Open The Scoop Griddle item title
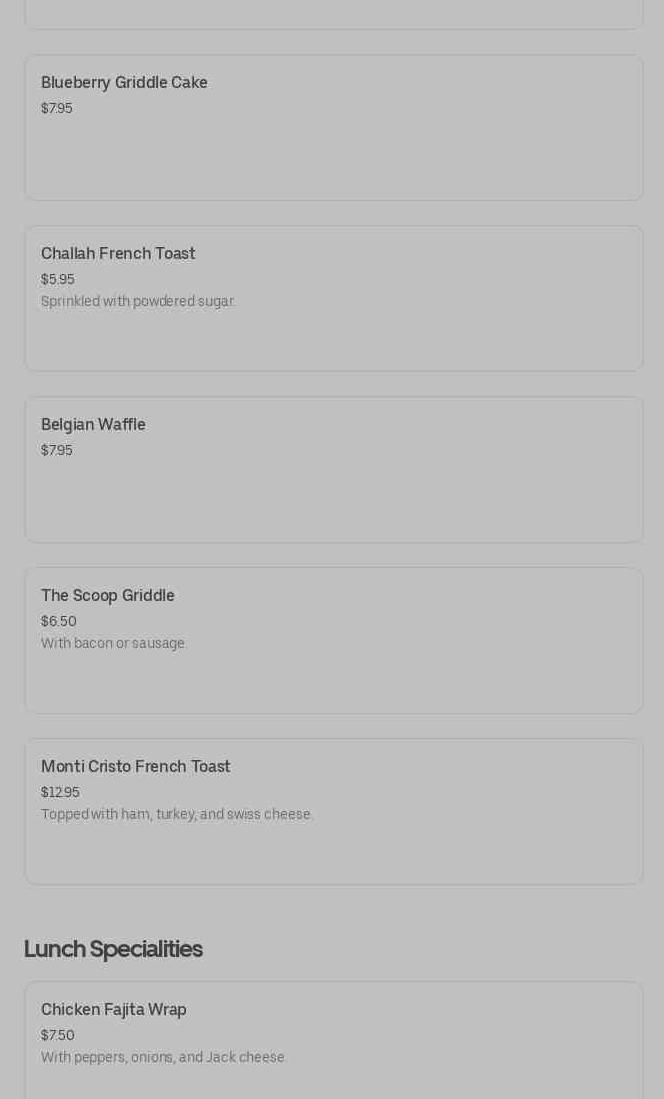664x1099 pixels. (x=108, y=596)
